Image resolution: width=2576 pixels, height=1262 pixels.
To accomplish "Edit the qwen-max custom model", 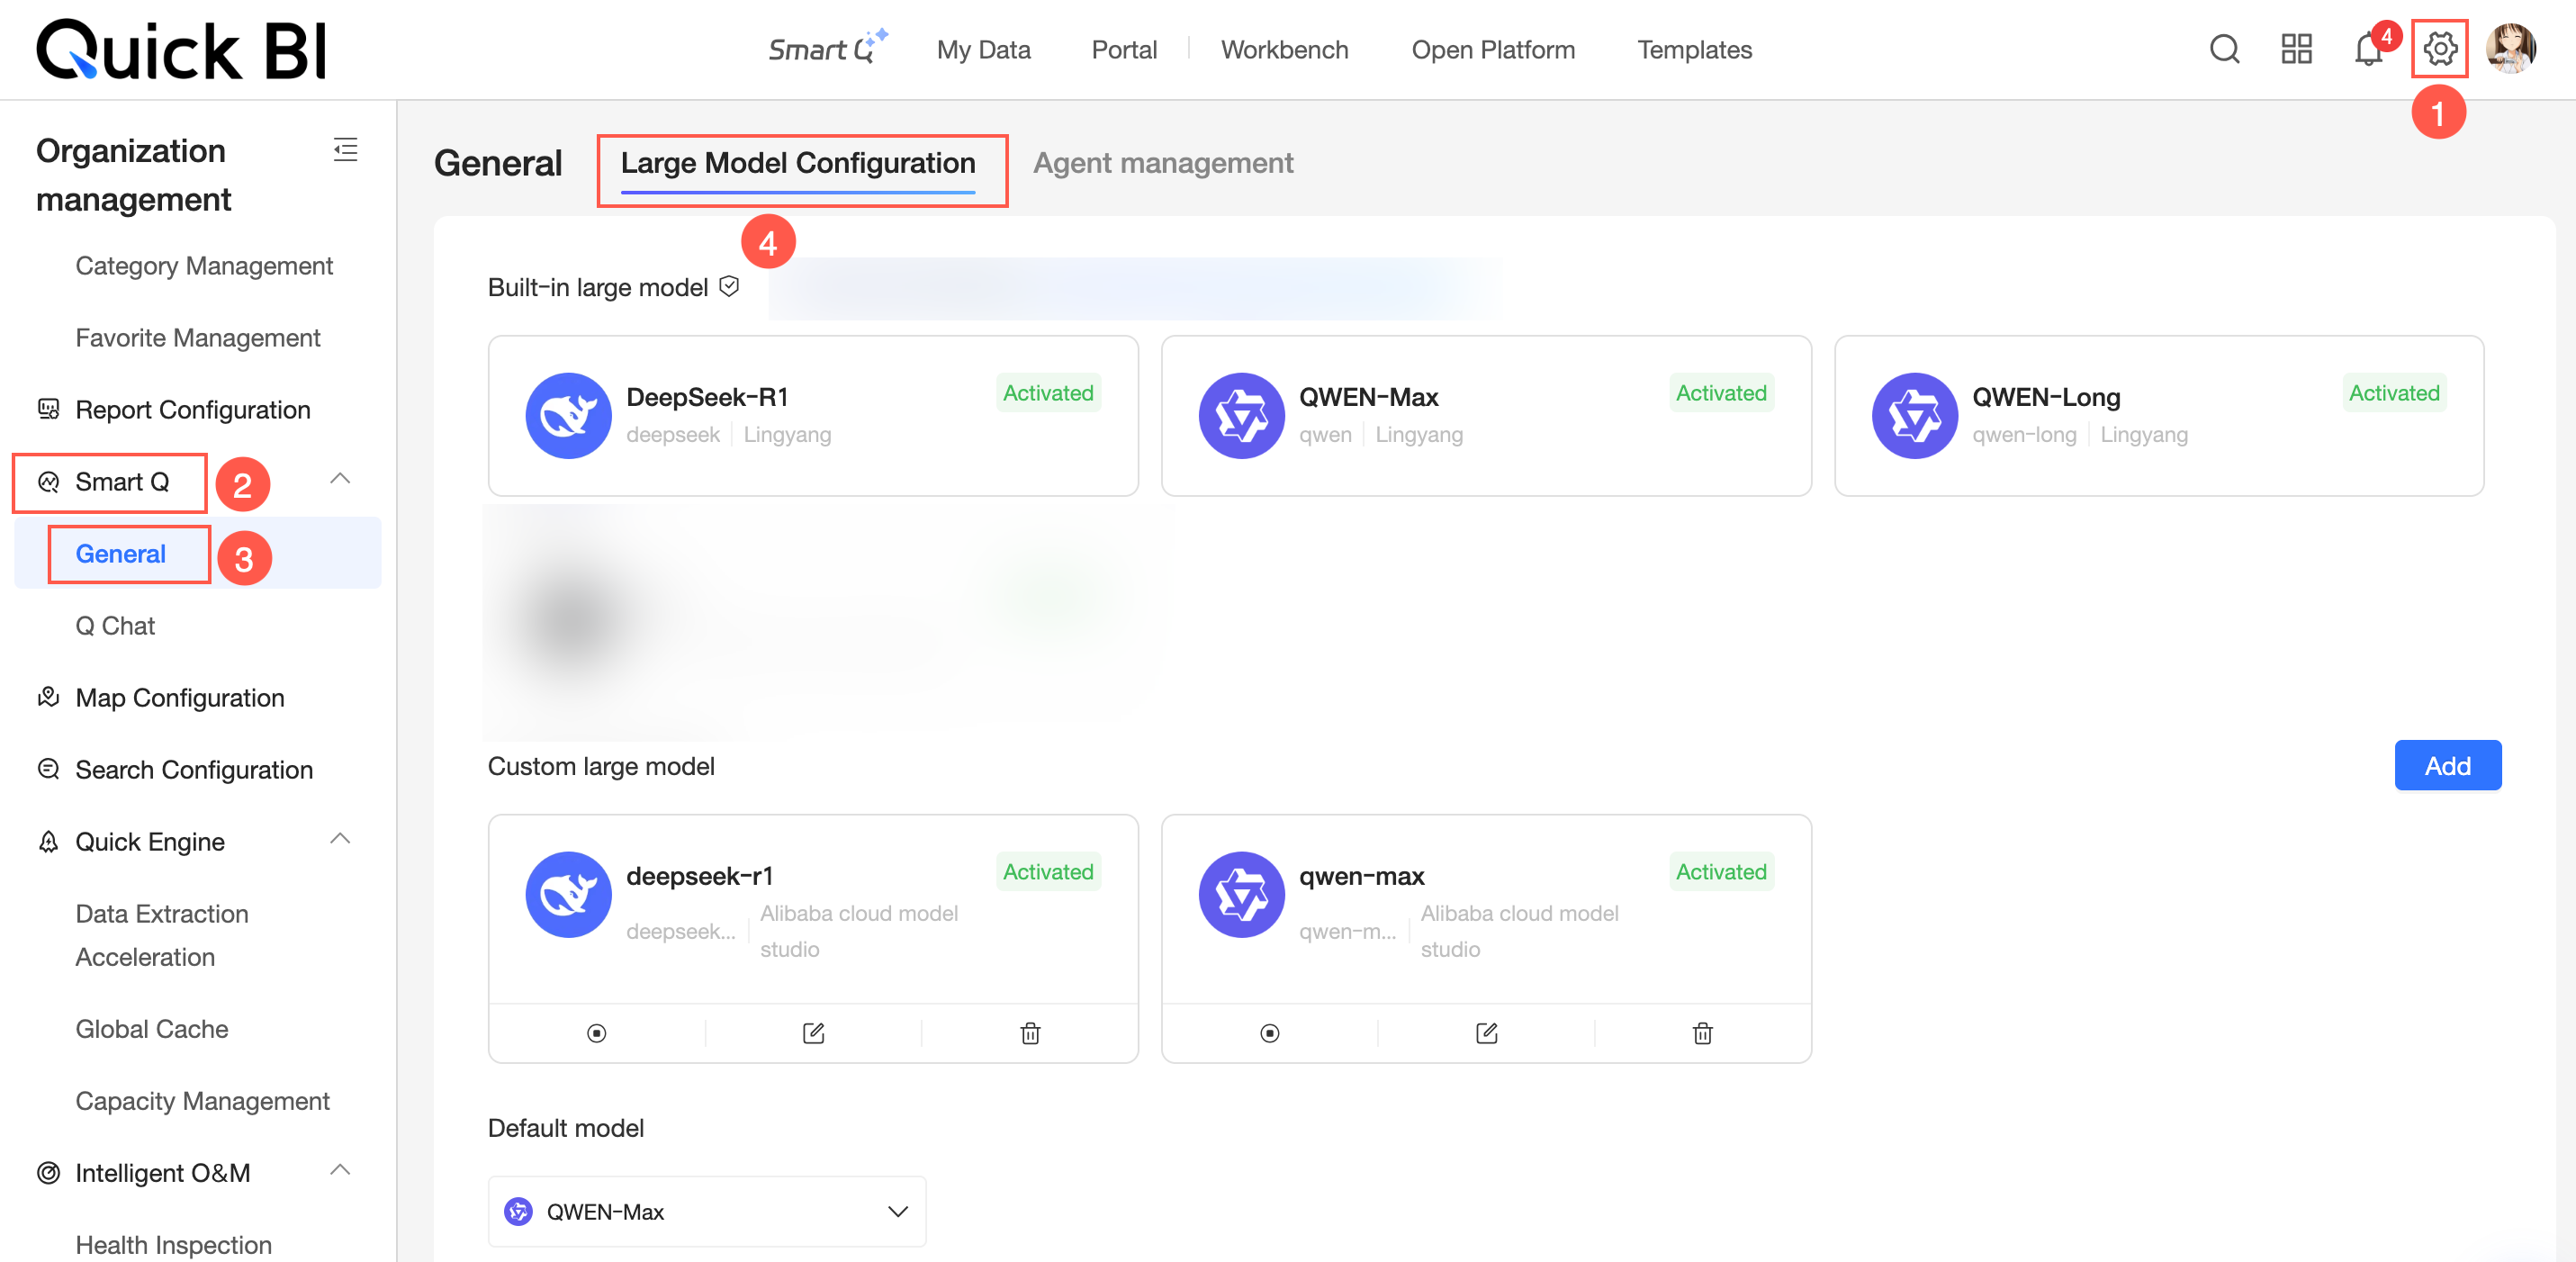I will click(1486, 1033).
